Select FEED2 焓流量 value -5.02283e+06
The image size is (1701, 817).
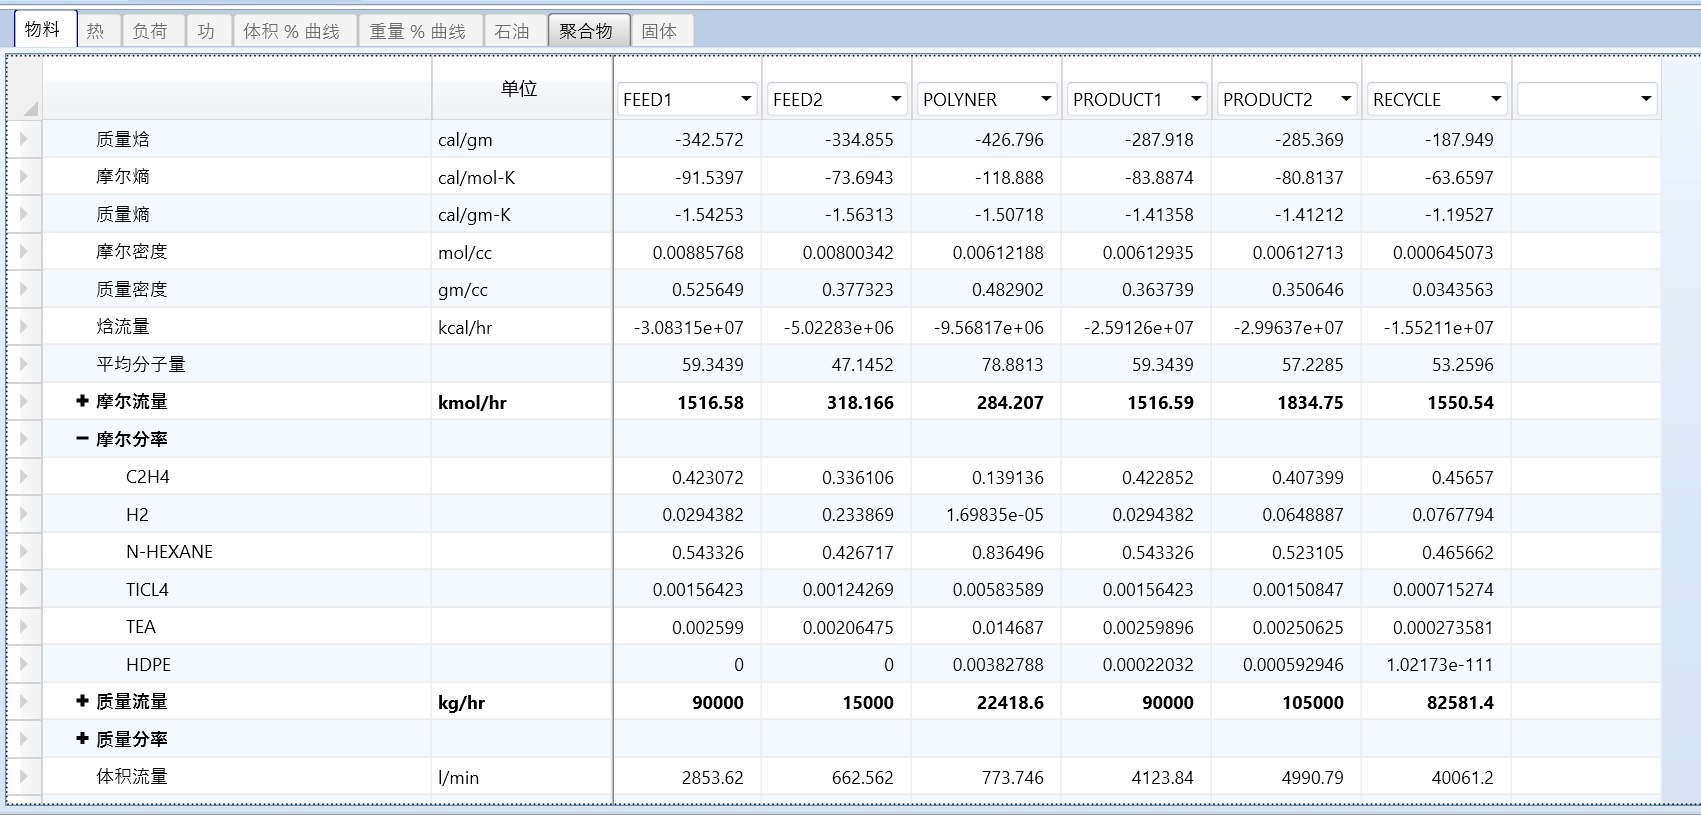pyautogui.click(x=838, y=327)
